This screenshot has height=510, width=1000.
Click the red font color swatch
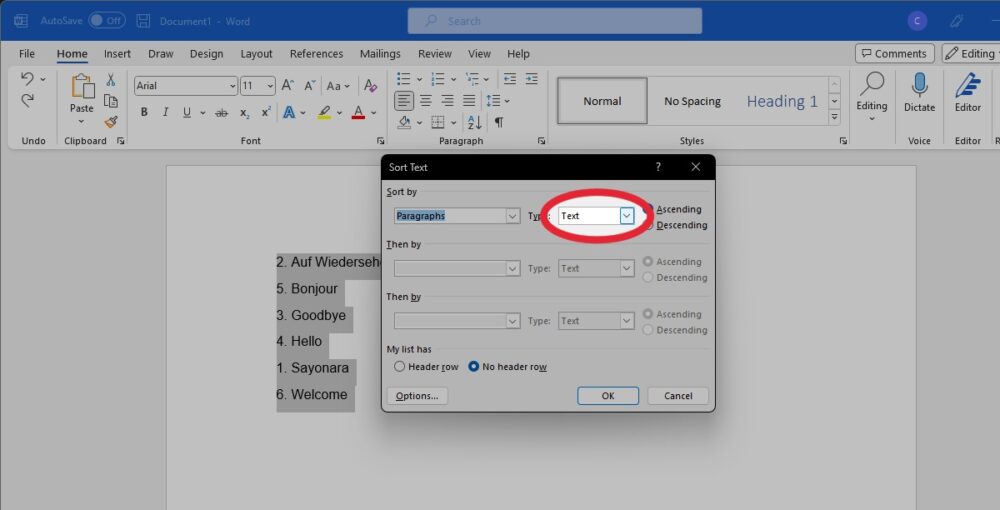click(x=358, y=113)
